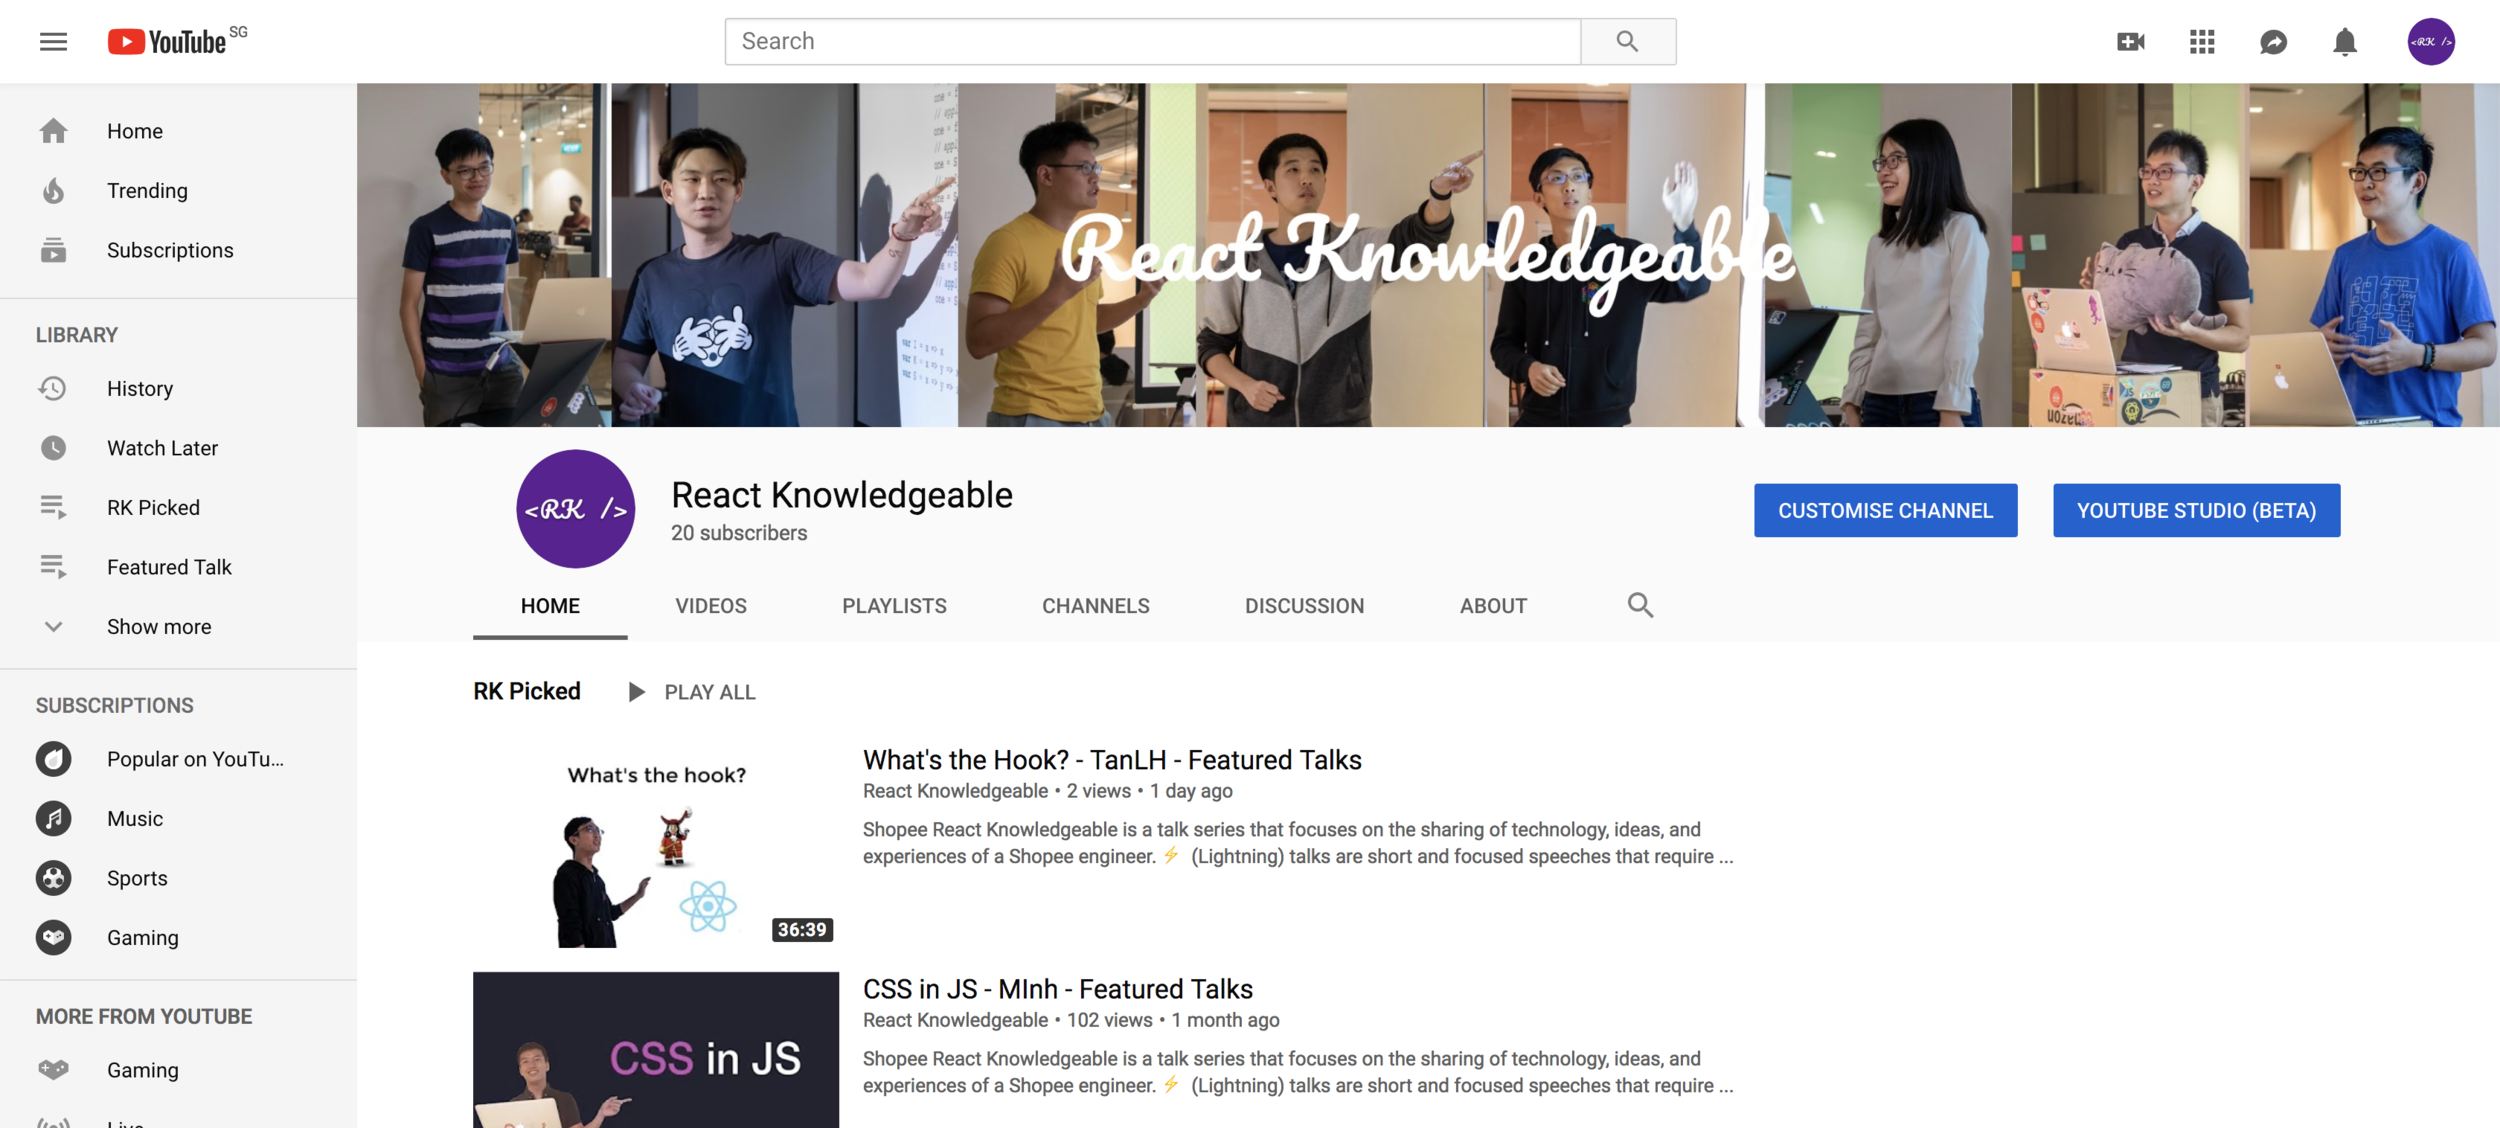
Task: Open the What's the hook video thumbnail
Action: tap(655, 846)
